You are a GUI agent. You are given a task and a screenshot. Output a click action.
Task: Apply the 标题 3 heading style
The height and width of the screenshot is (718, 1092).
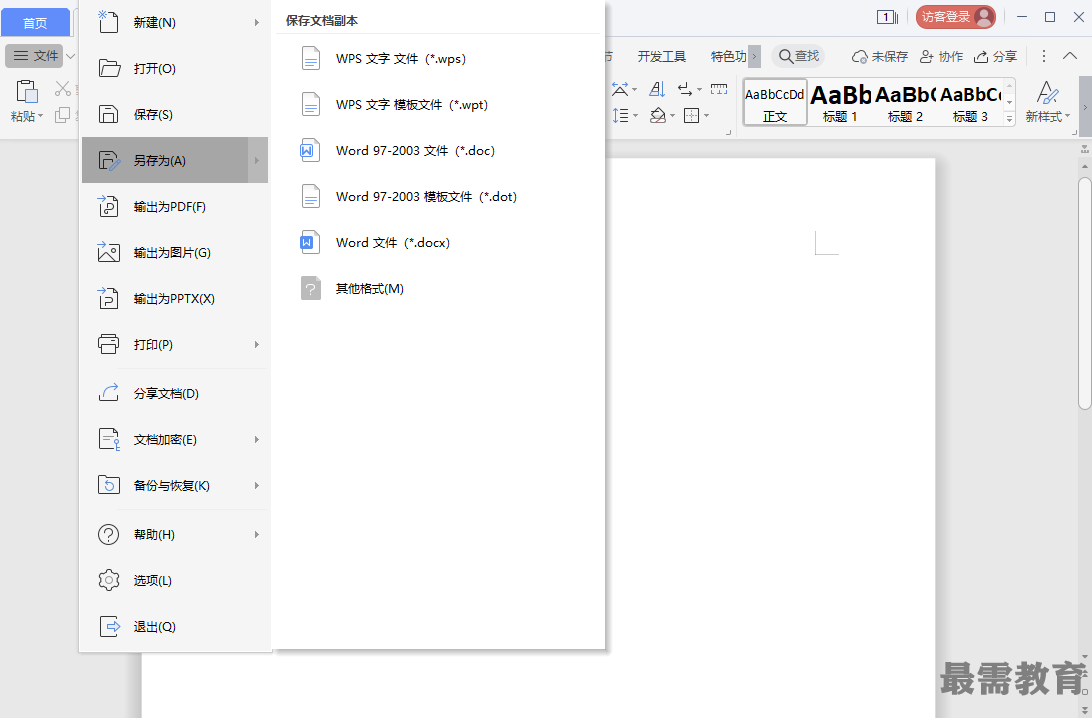coord(970,102)
